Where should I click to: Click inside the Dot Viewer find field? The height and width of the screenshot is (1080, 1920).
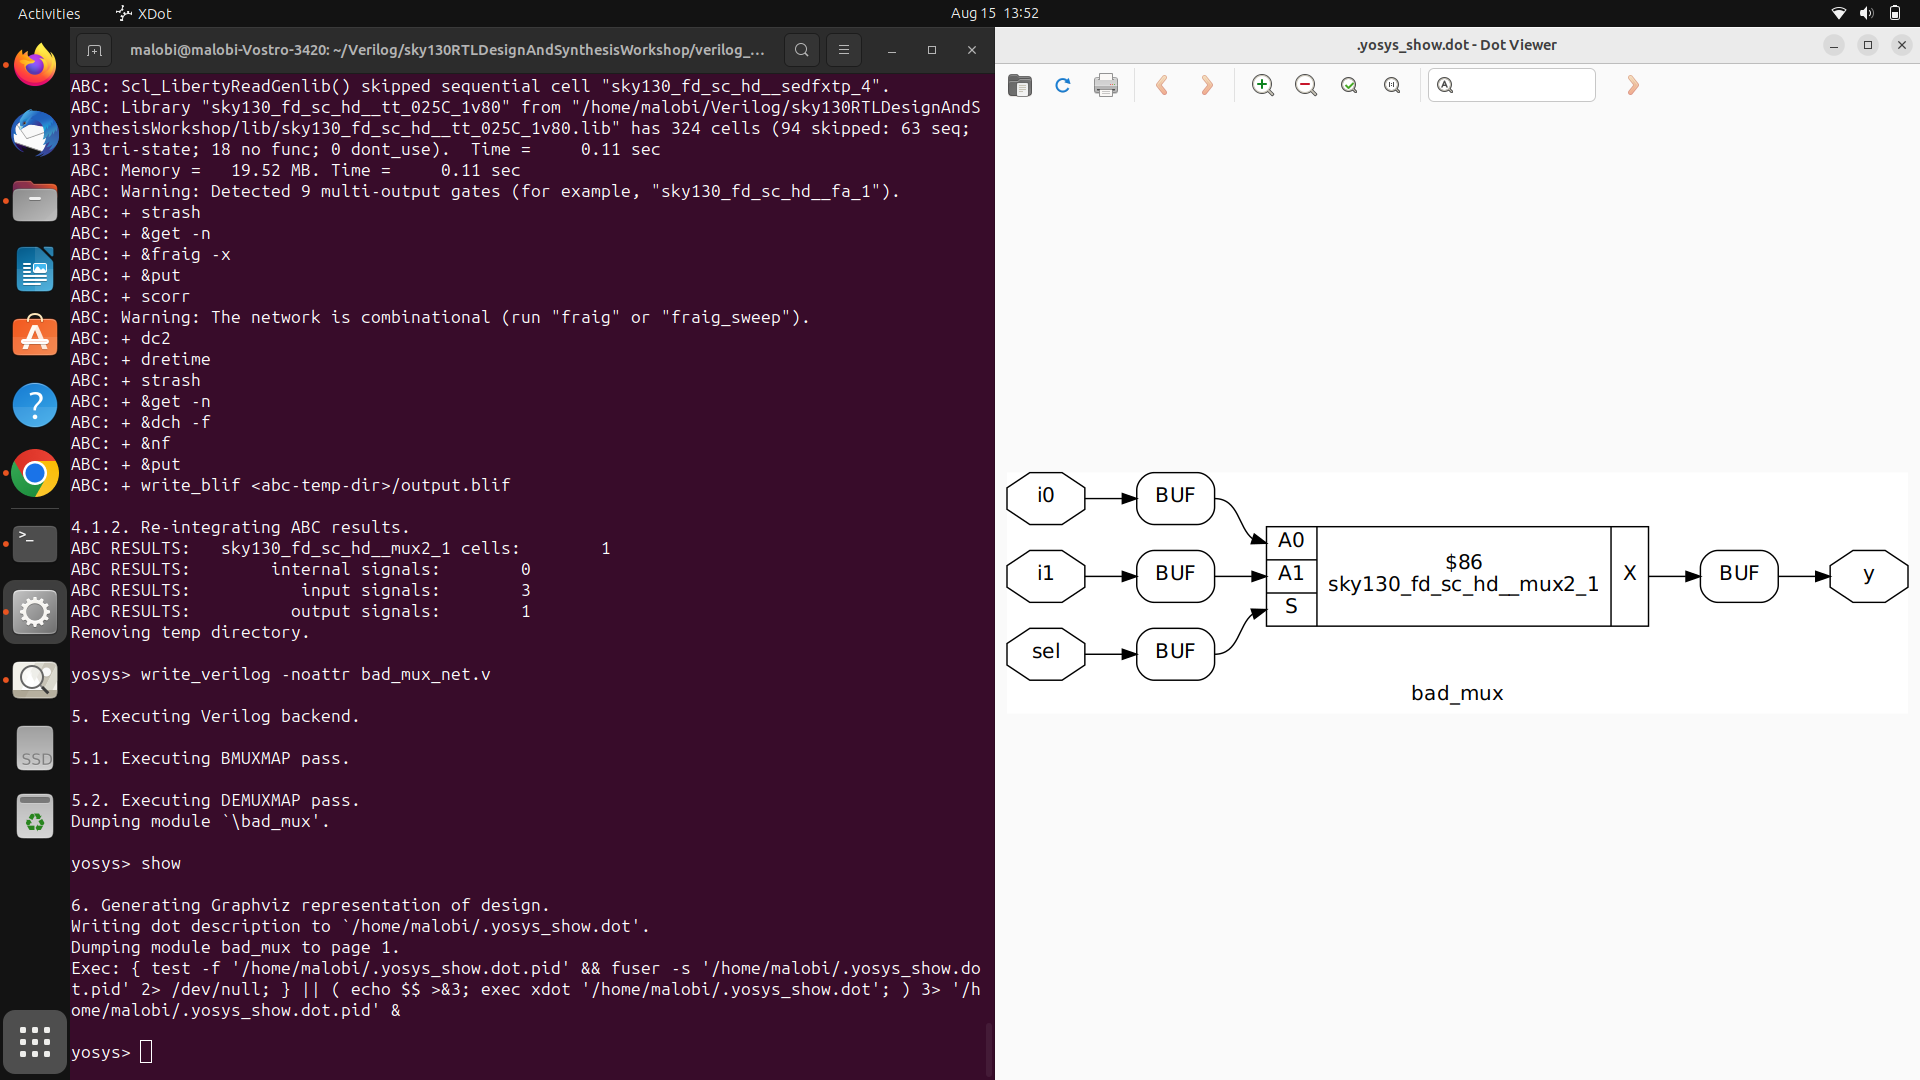pos(1512,85)
